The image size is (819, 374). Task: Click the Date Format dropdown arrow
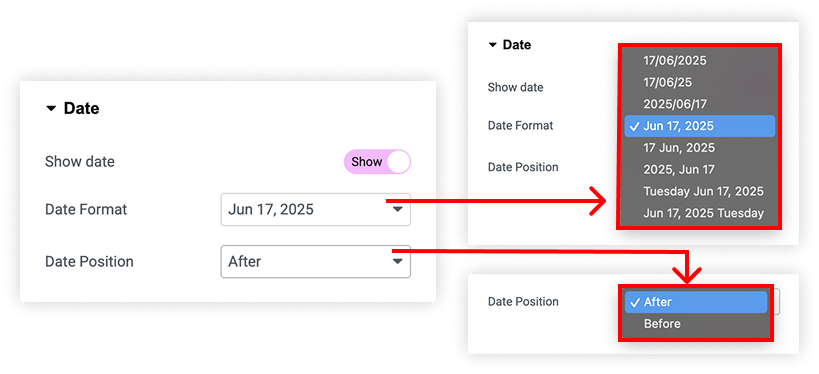coord(397,209)
